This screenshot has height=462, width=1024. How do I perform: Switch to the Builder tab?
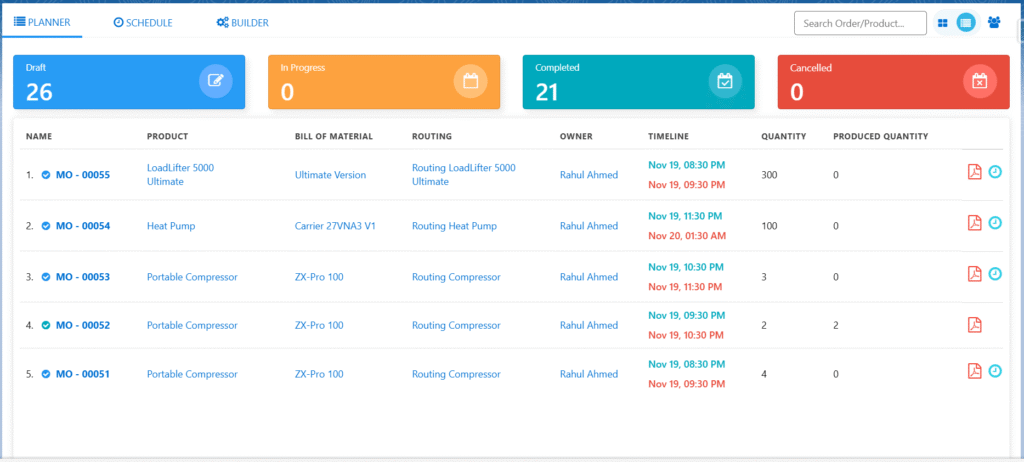[x=242, y=22]
